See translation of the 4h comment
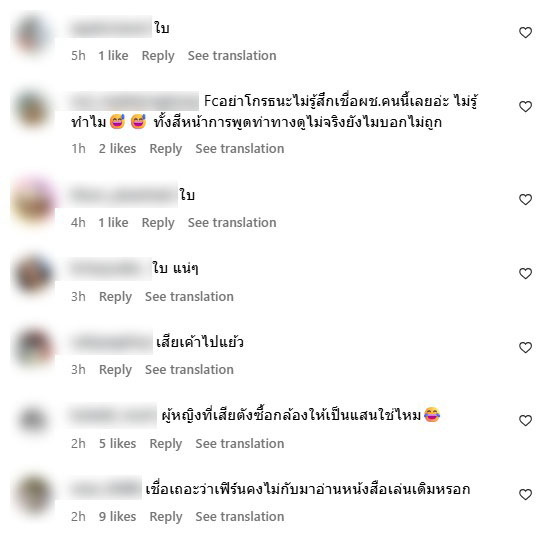This screenshot has height=556, width=544. pos(232,223)
